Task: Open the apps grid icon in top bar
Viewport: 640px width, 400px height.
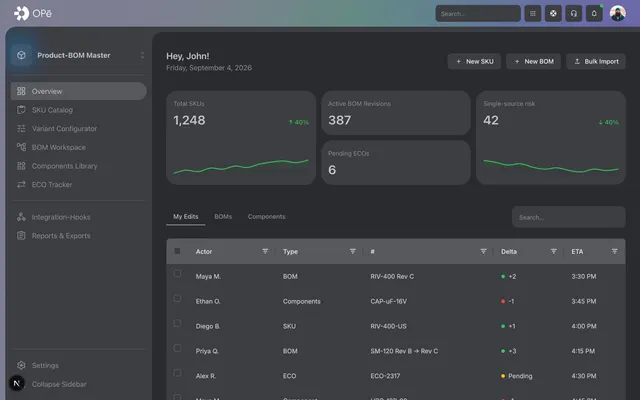Action: (x=533, y=13)
